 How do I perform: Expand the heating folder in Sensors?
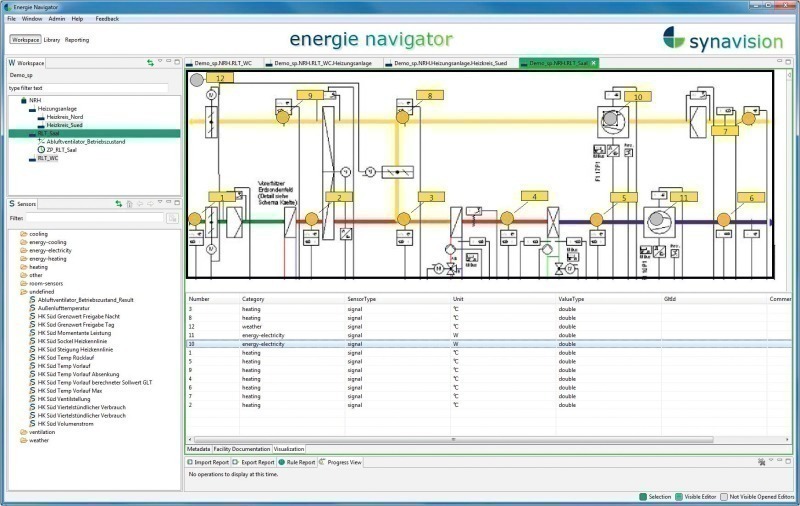click(23, 267)
